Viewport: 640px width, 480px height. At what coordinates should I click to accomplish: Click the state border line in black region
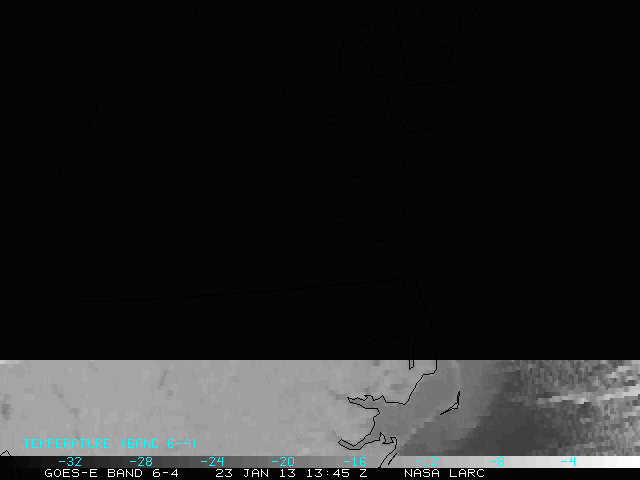coord(200,290)
